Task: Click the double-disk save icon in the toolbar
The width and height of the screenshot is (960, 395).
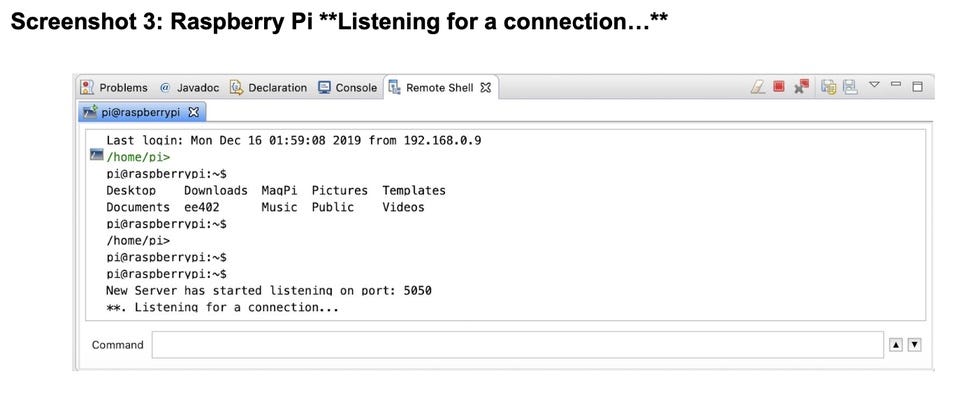Action: point(829,87)
